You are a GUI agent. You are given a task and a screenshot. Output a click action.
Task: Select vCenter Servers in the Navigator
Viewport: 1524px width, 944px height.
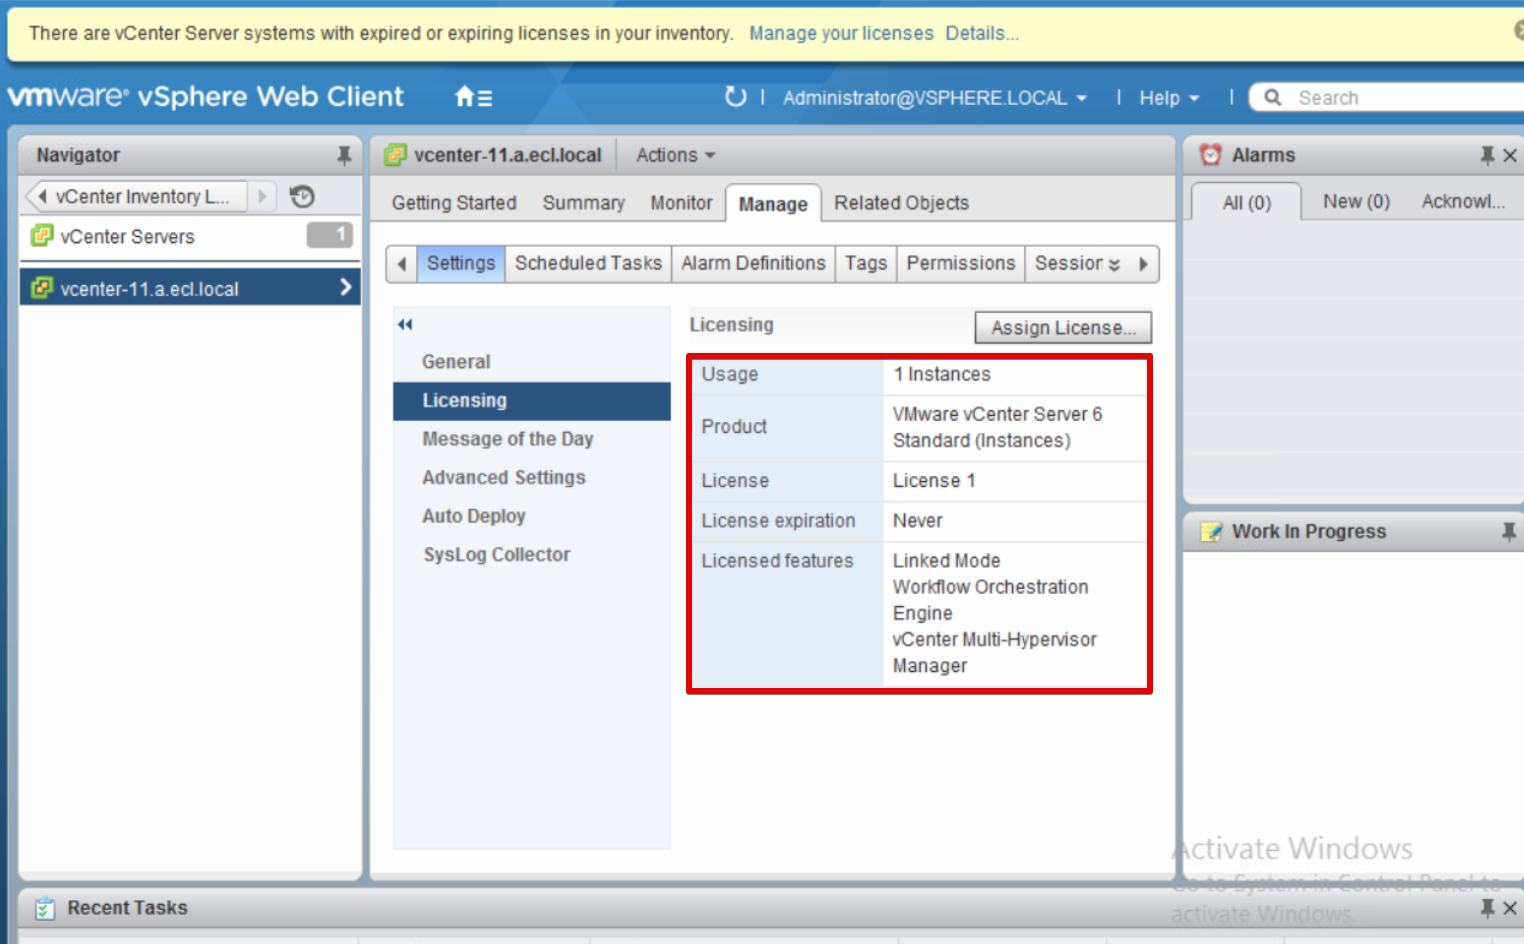(x=190, y=236)
